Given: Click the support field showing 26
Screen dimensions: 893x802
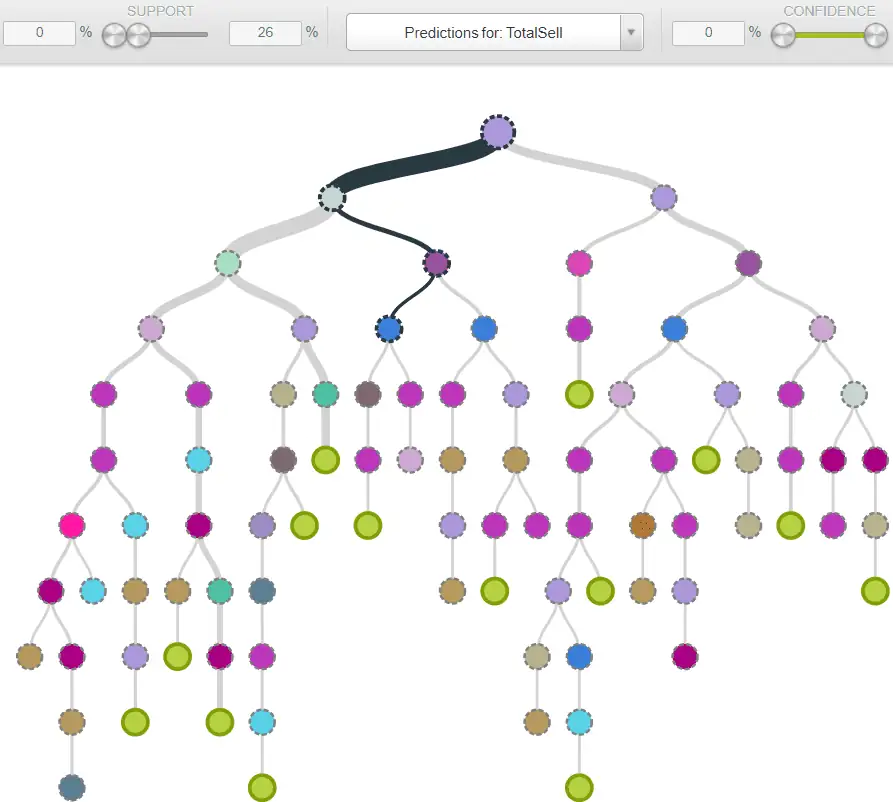Looking at the screenshot, I should [265, 32].
